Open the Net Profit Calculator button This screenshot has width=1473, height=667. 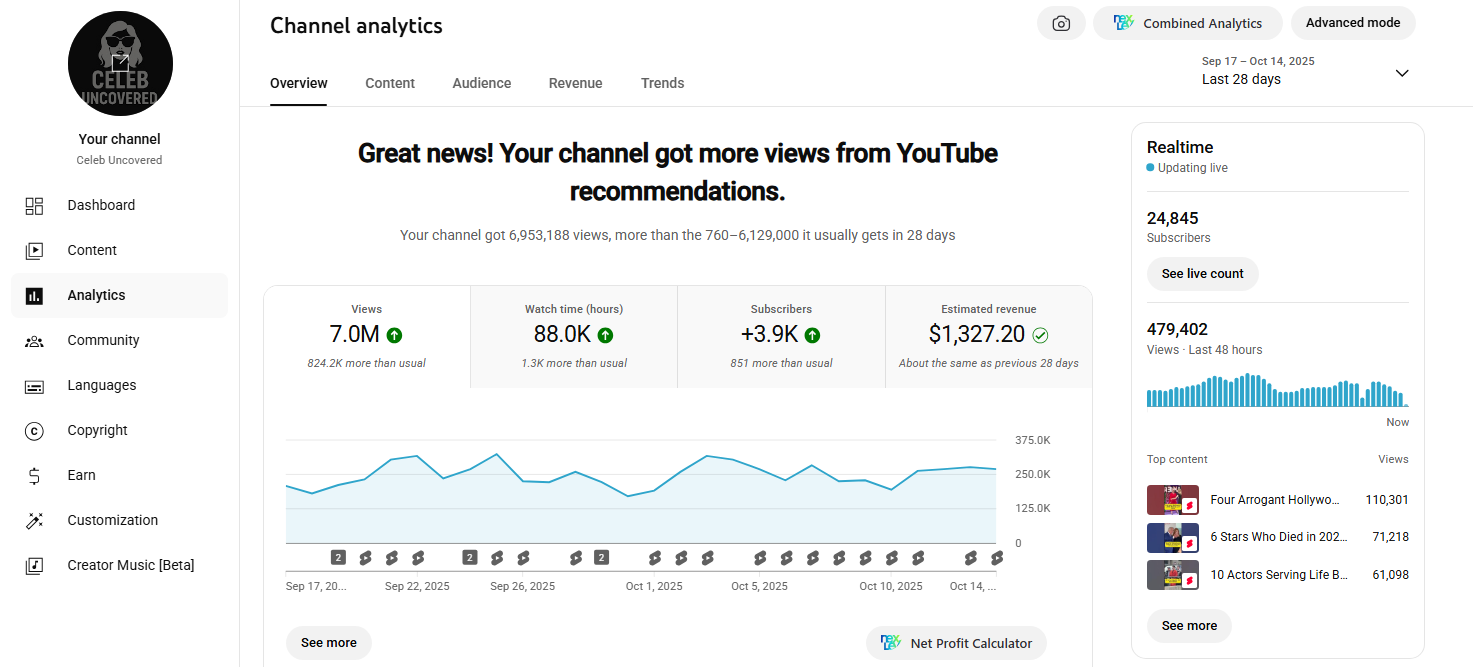click(x=957, y=643)
